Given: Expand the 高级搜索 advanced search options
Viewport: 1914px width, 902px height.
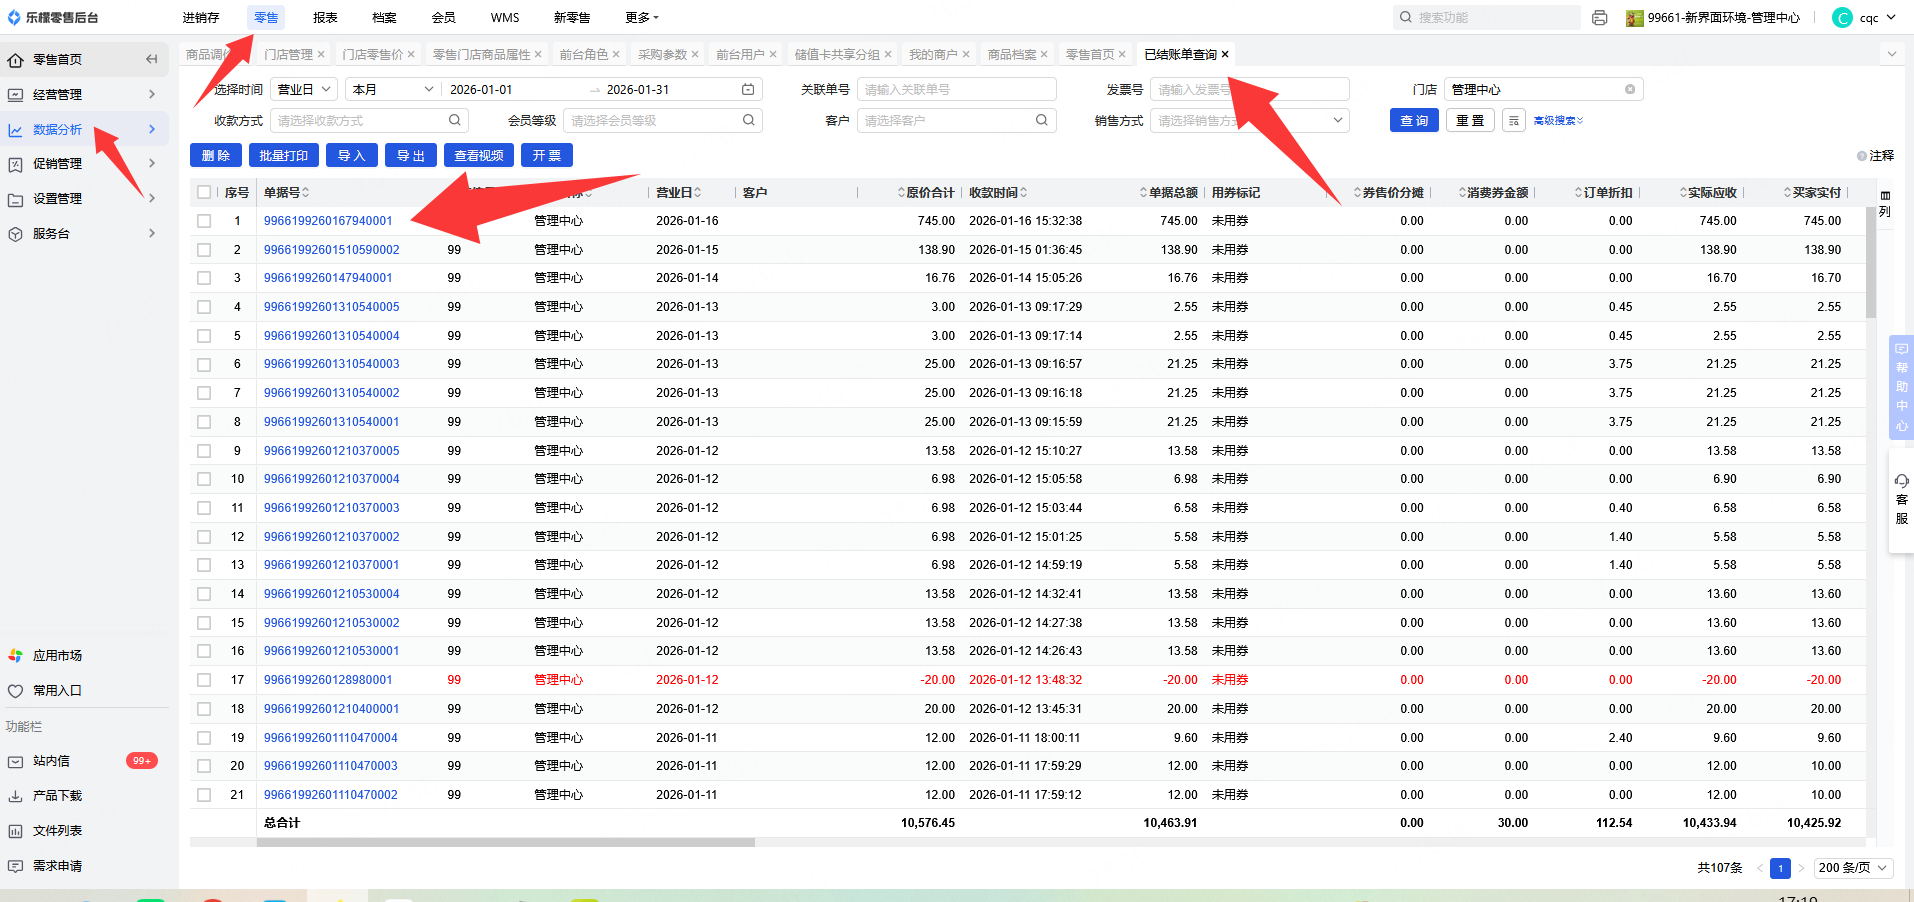Looking at the screenshot, I should point(1558,121).
